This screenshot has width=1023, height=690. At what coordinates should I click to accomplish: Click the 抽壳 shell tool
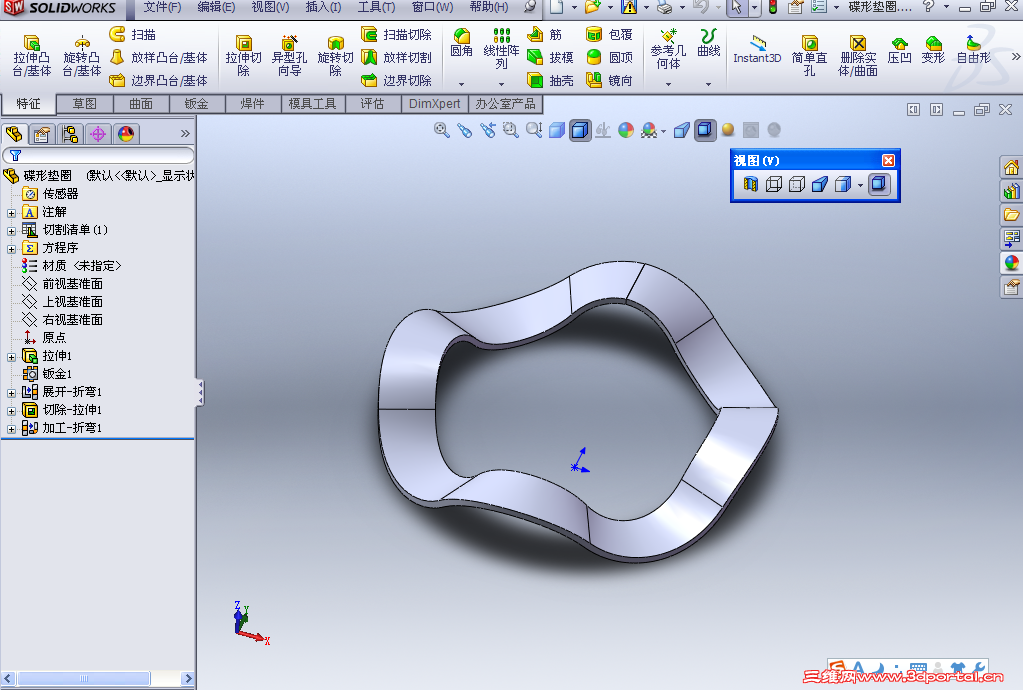(x=550, y=80)
